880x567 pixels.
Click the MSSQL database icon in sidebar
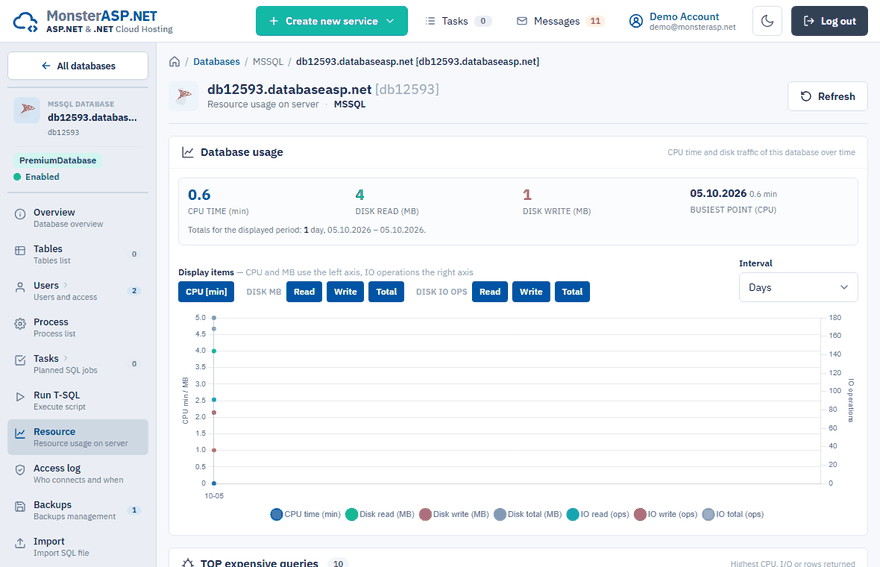click(26, 110)
